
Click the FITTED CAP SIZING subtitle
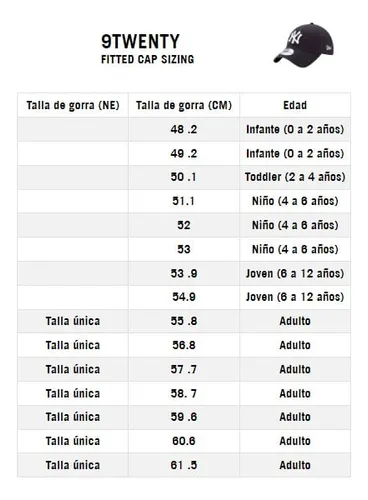tap(148, 59)
